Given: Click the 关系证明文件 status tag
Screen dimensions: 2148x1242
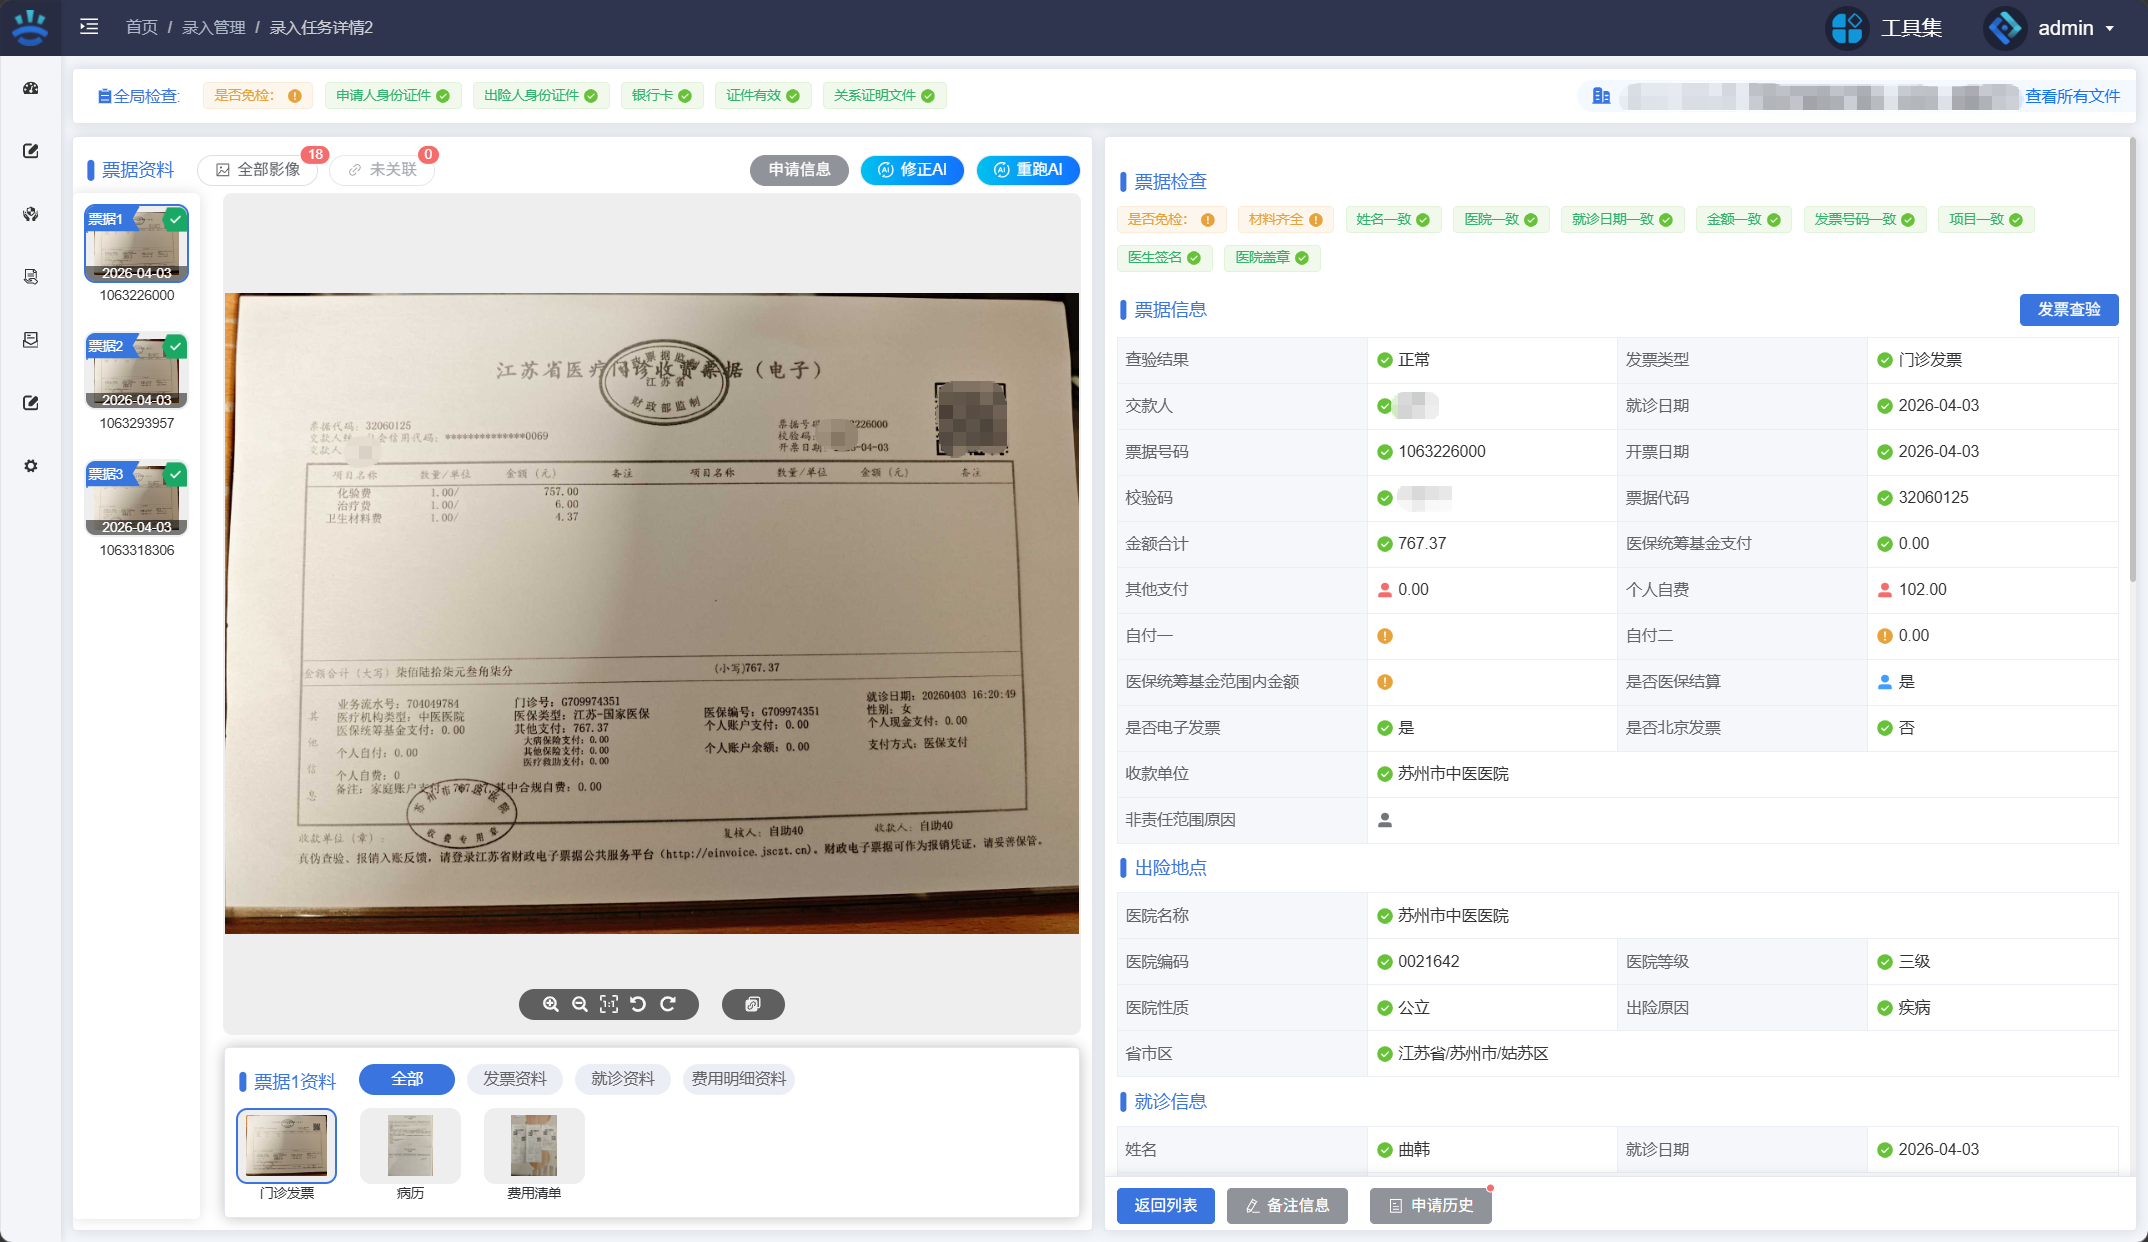Looking at the screenshot, I should [x=885, y=96].
